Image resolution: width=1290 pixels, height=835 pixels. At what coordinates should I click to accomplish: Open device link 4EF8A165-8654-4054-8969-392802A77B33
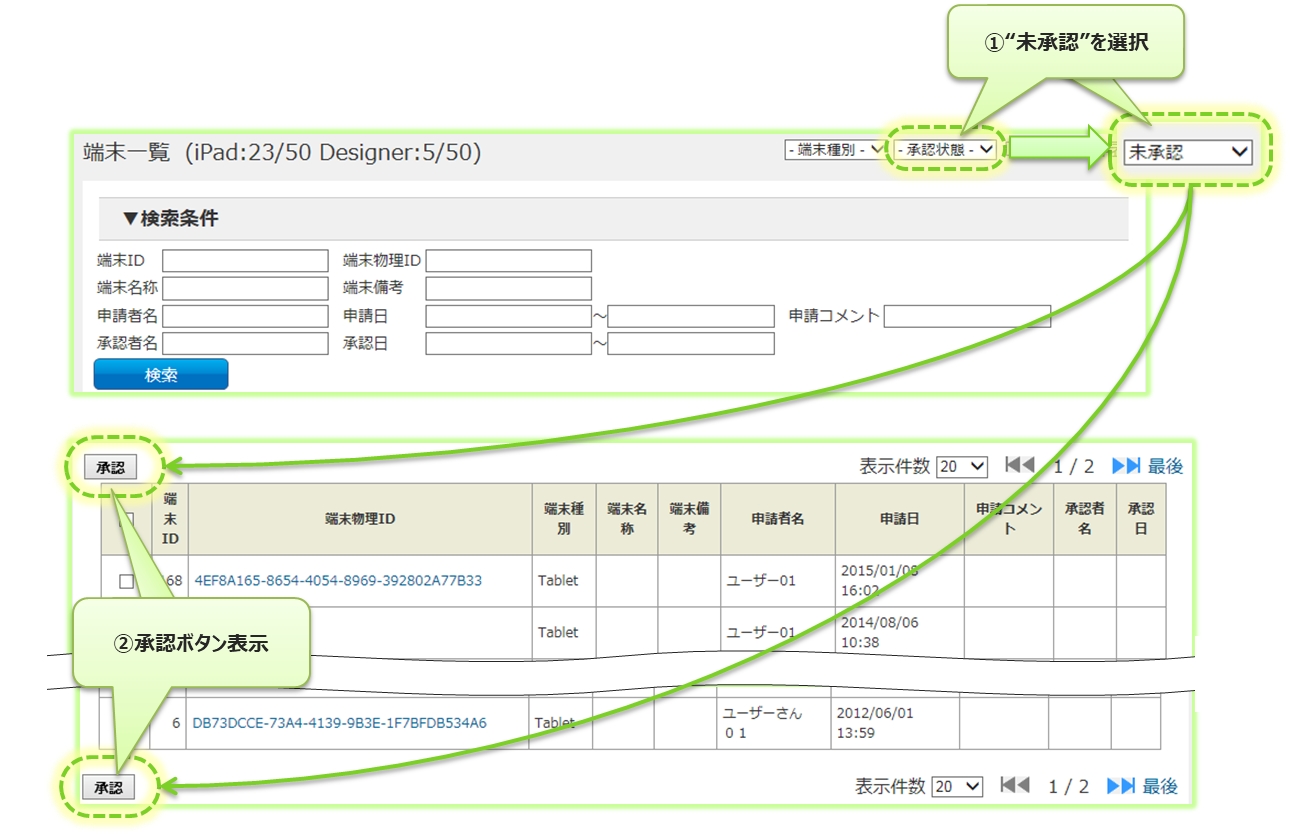pos(338,580)
